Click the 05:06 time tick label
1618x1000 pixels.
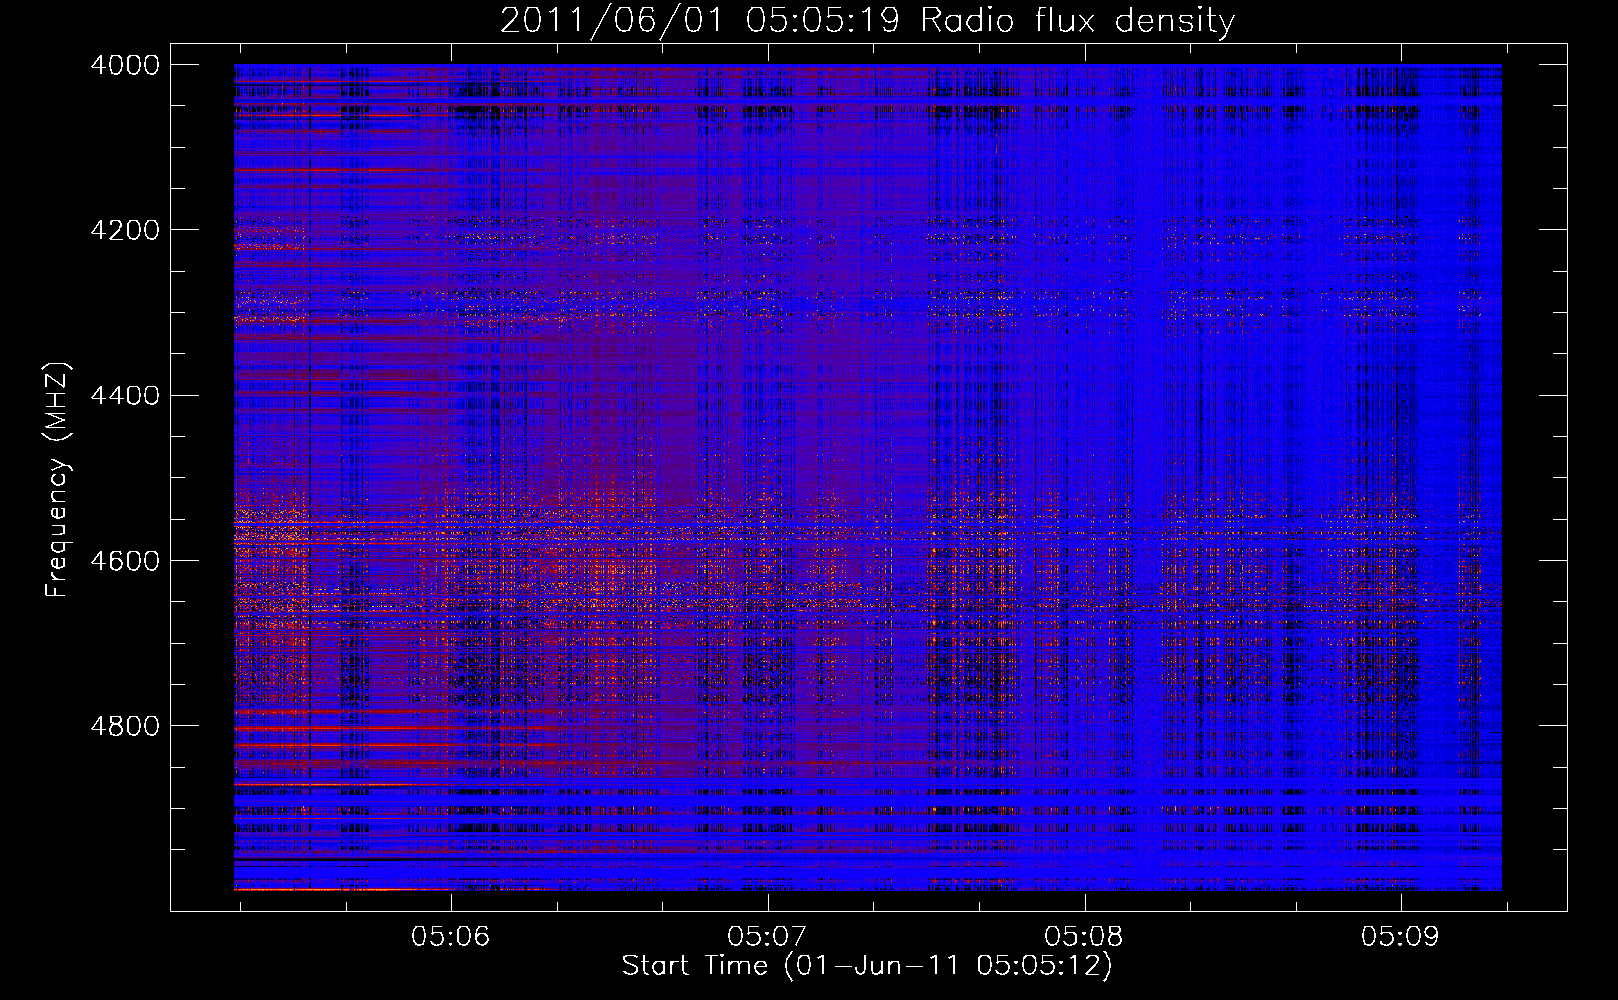pyautogui.click(x=451, y=937)
